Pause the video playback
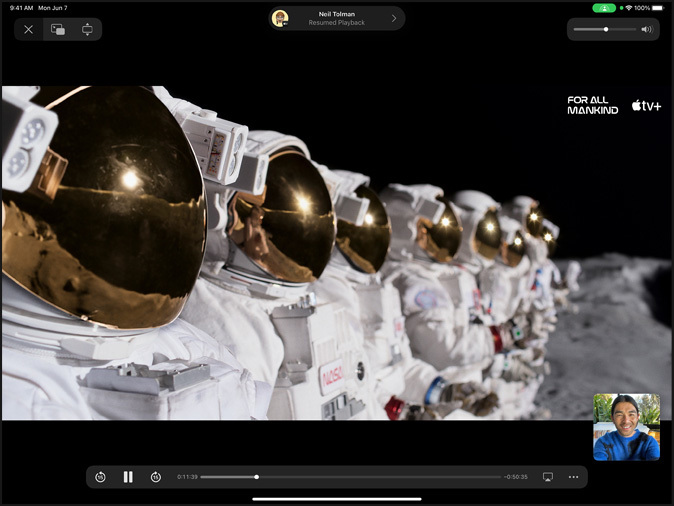Screen dimensions: 674x506 click(128, 477)
